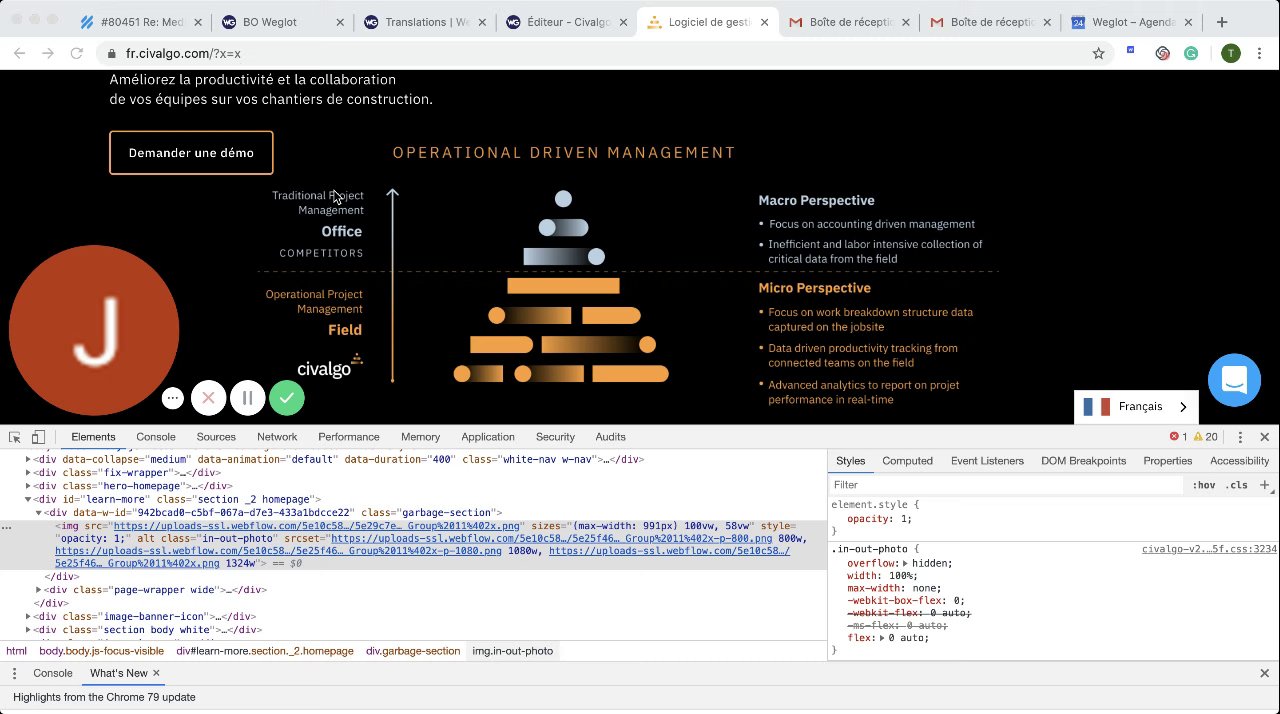Viewport: 1280px width, 714px height.
Task: Open the recorder's more options ellipsis
Action: [x=173, y=398]
